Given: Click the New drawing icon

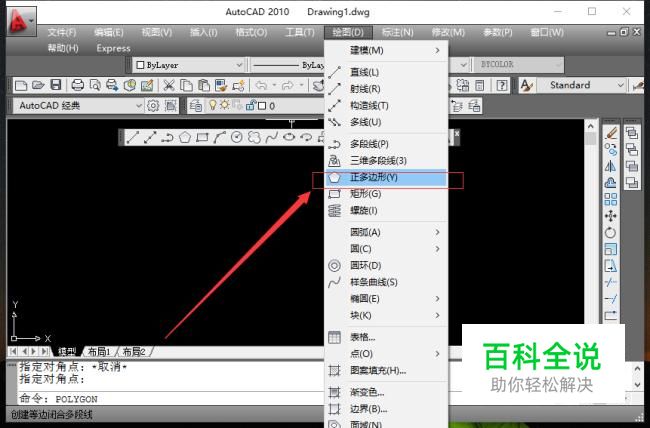Looking at the screenshot, I should tap(21, 85).
